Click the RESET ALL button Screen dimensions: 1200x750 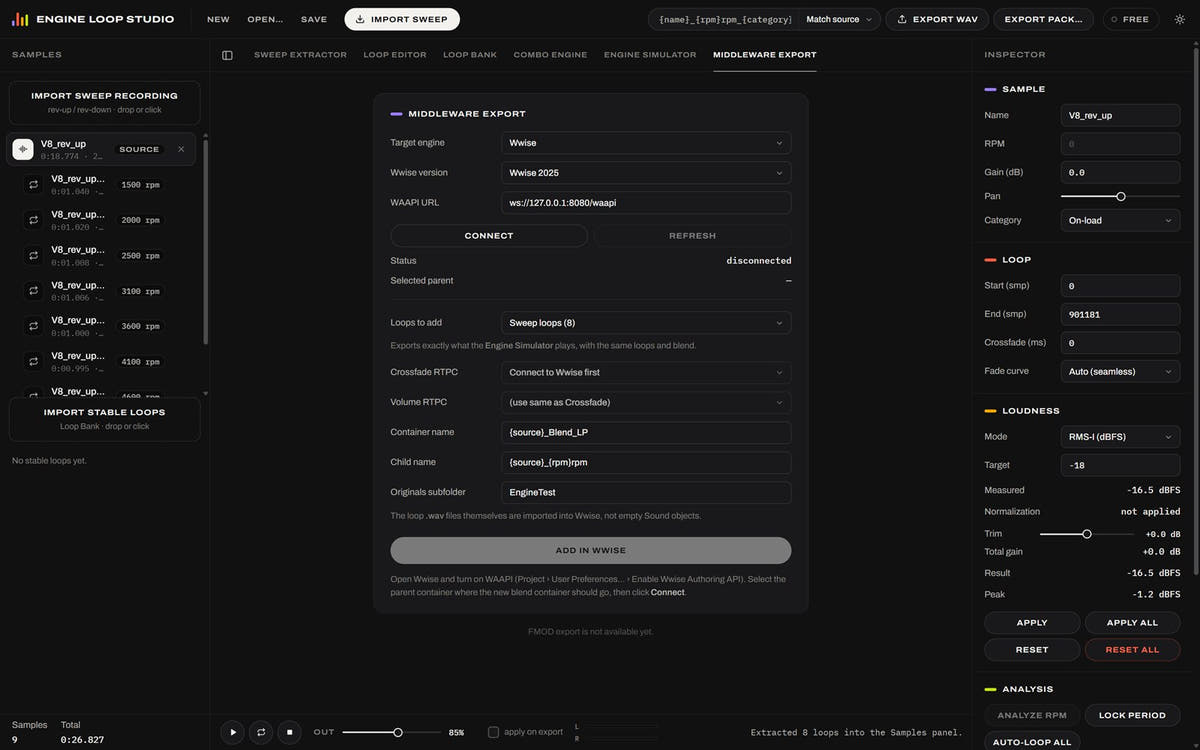[1132, 650]
